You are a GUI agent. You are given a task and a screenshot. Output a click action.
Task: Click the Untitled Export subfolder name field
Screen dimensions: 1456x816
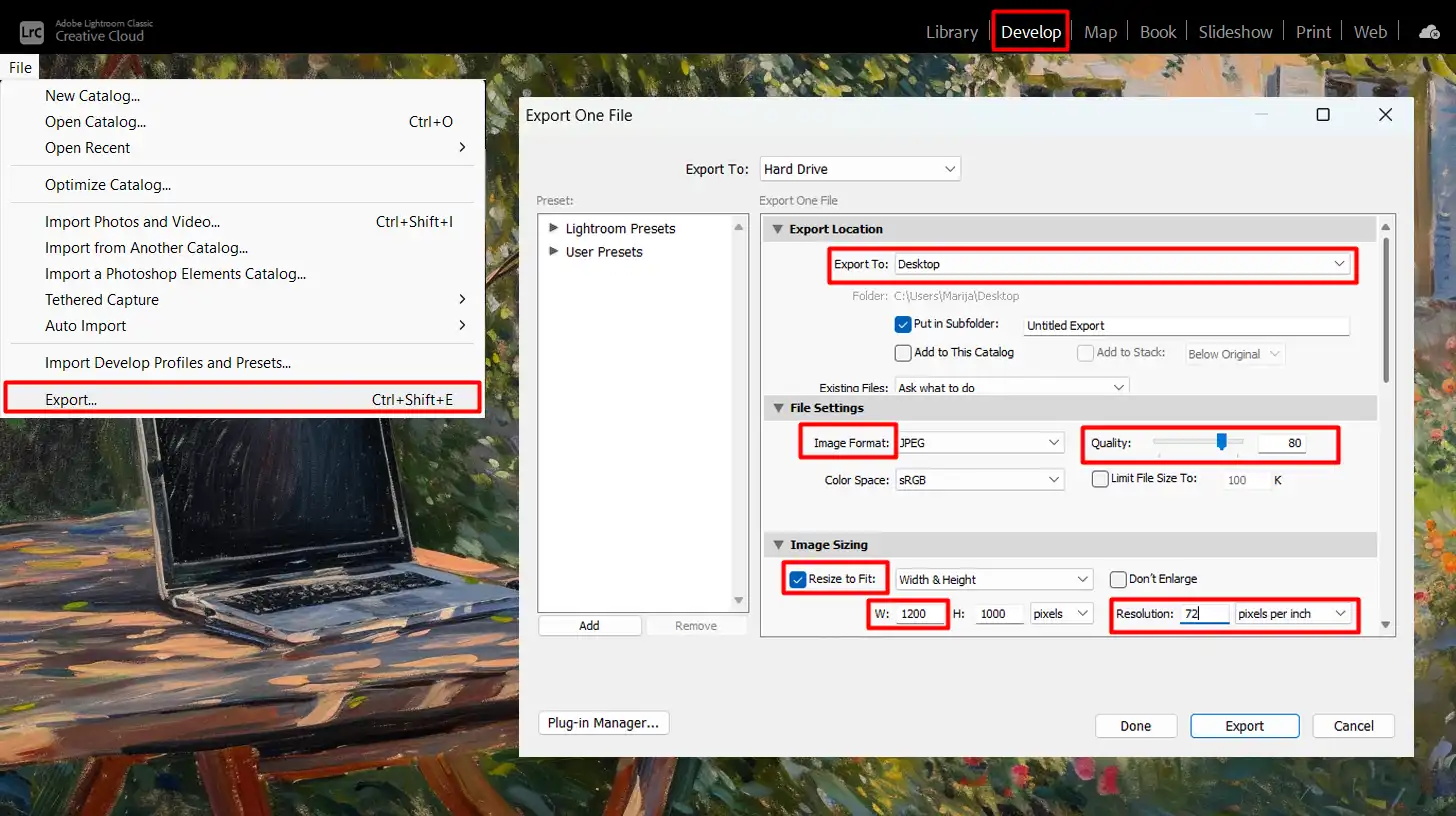pos(1187,326)
